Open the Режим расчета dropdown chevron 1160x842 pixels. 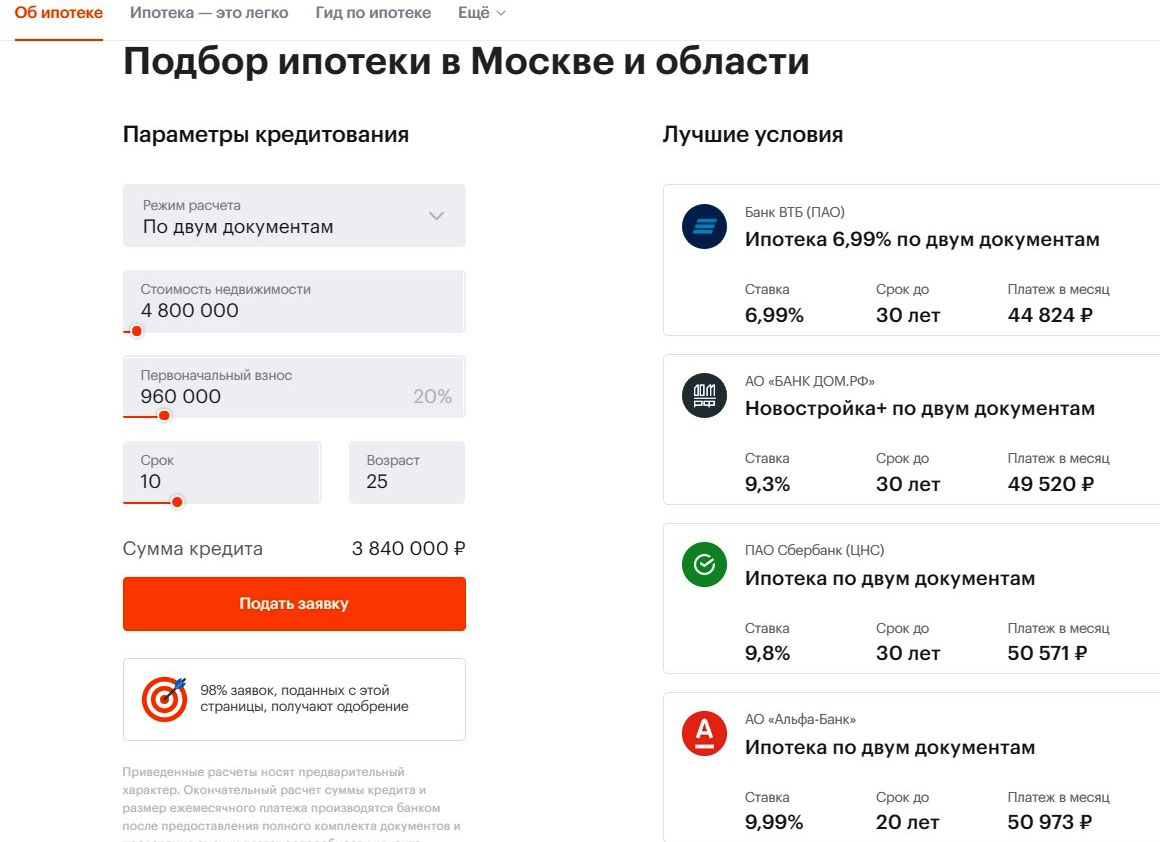pos(436,216)
